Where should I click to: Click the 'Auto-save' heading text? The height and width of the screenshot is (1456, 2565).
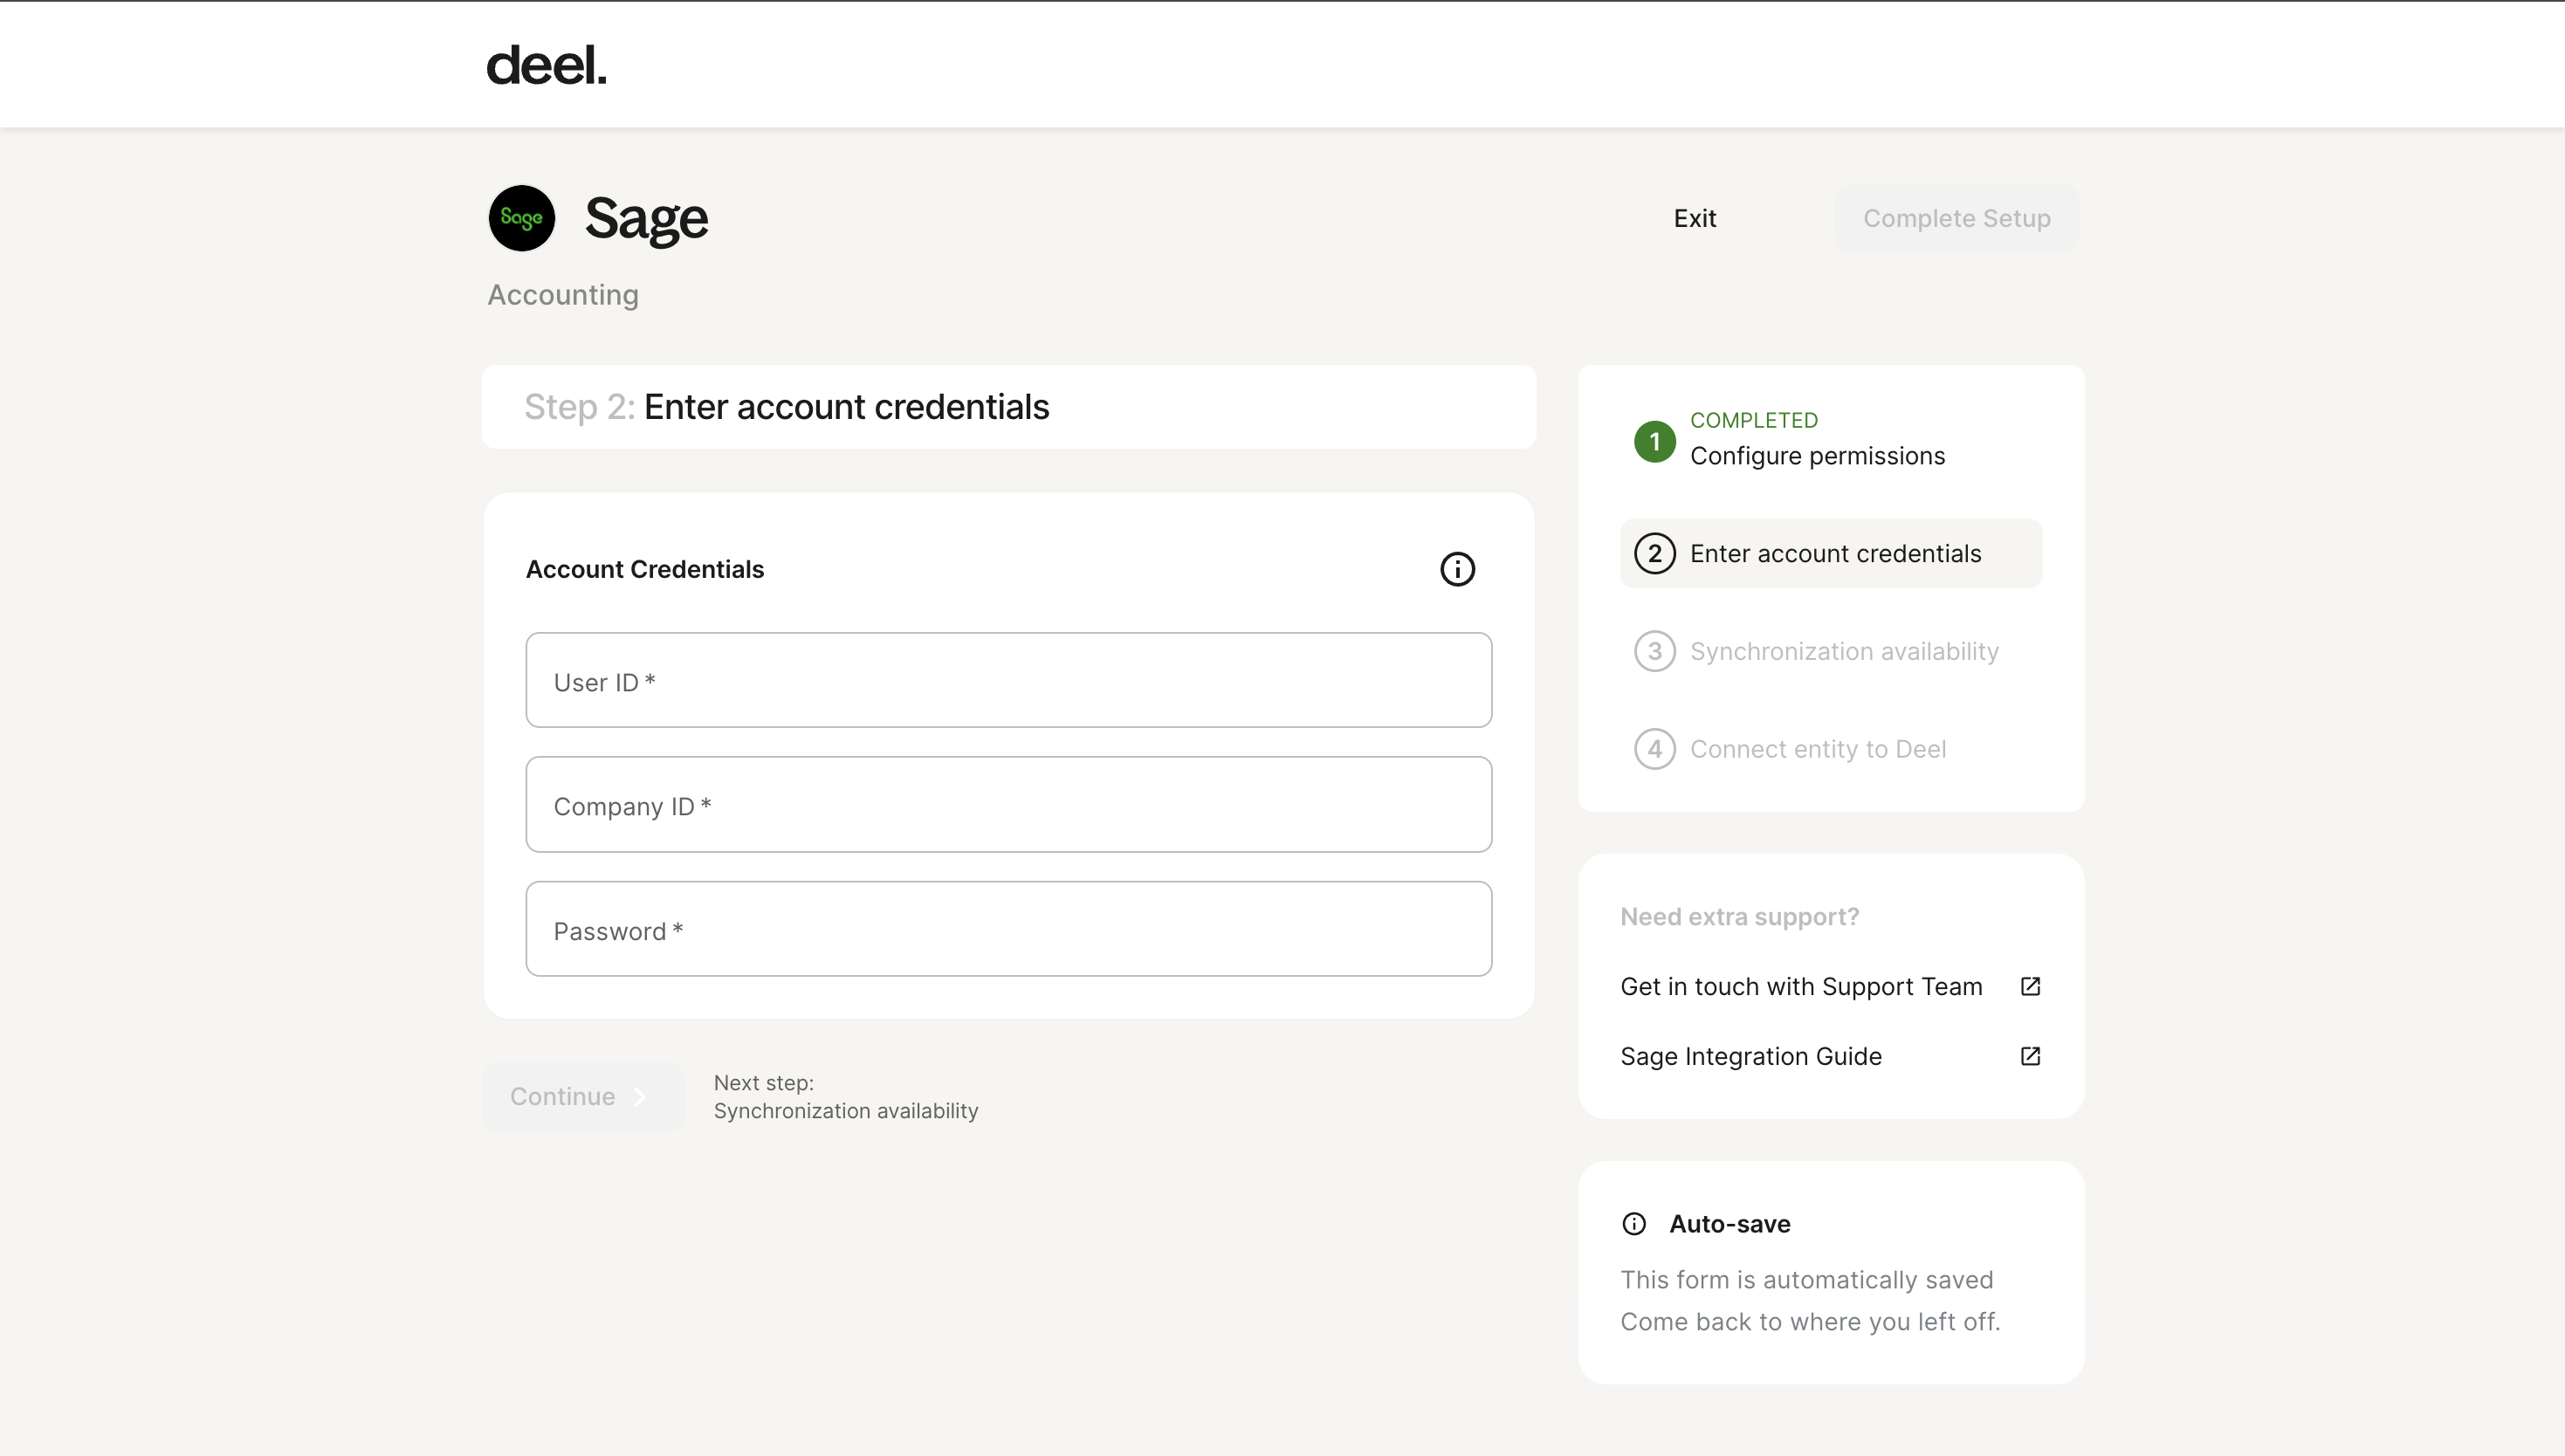coord(1729,1224)
